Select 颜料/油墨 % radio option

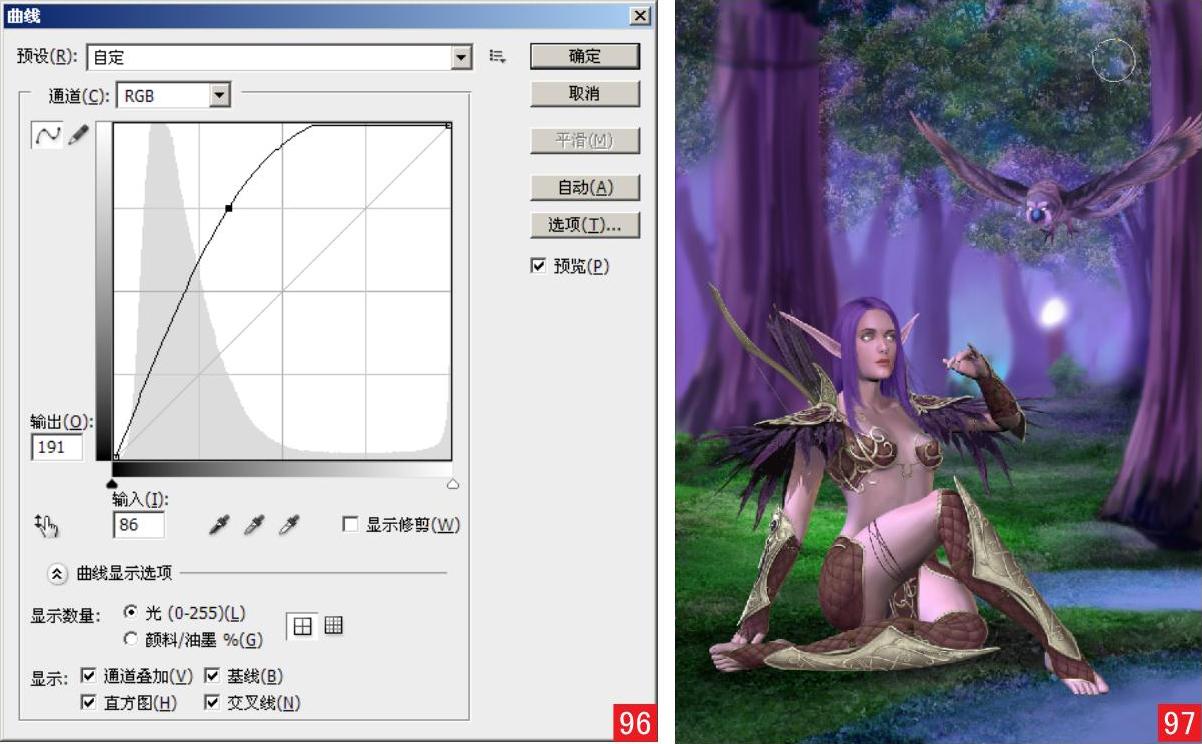point(129,638)
